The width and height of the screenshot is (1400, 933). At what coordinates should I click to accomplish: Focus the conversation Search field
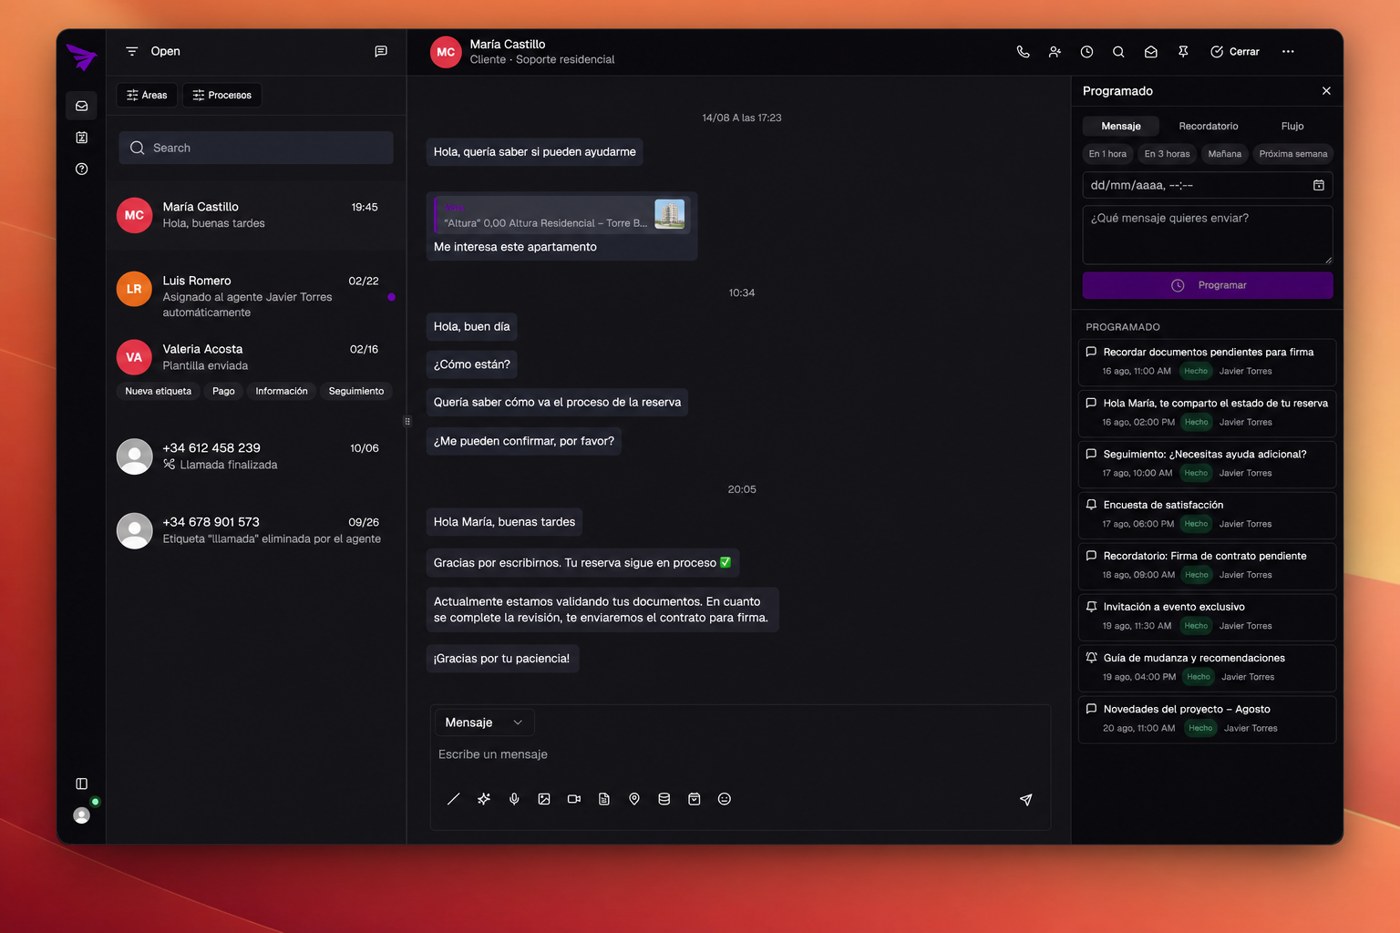click(x=256, y=148)
